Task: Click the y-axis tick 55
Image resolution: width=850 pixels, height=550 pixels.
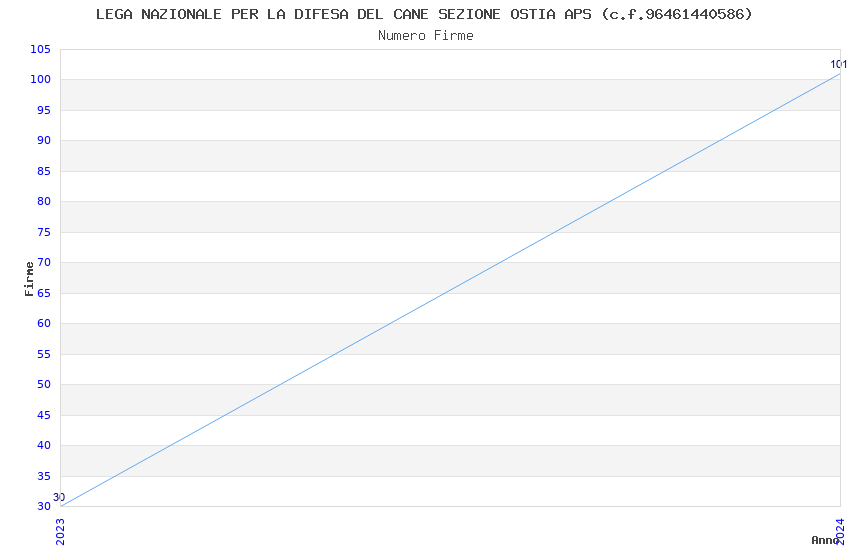Action: coord(43,354)
